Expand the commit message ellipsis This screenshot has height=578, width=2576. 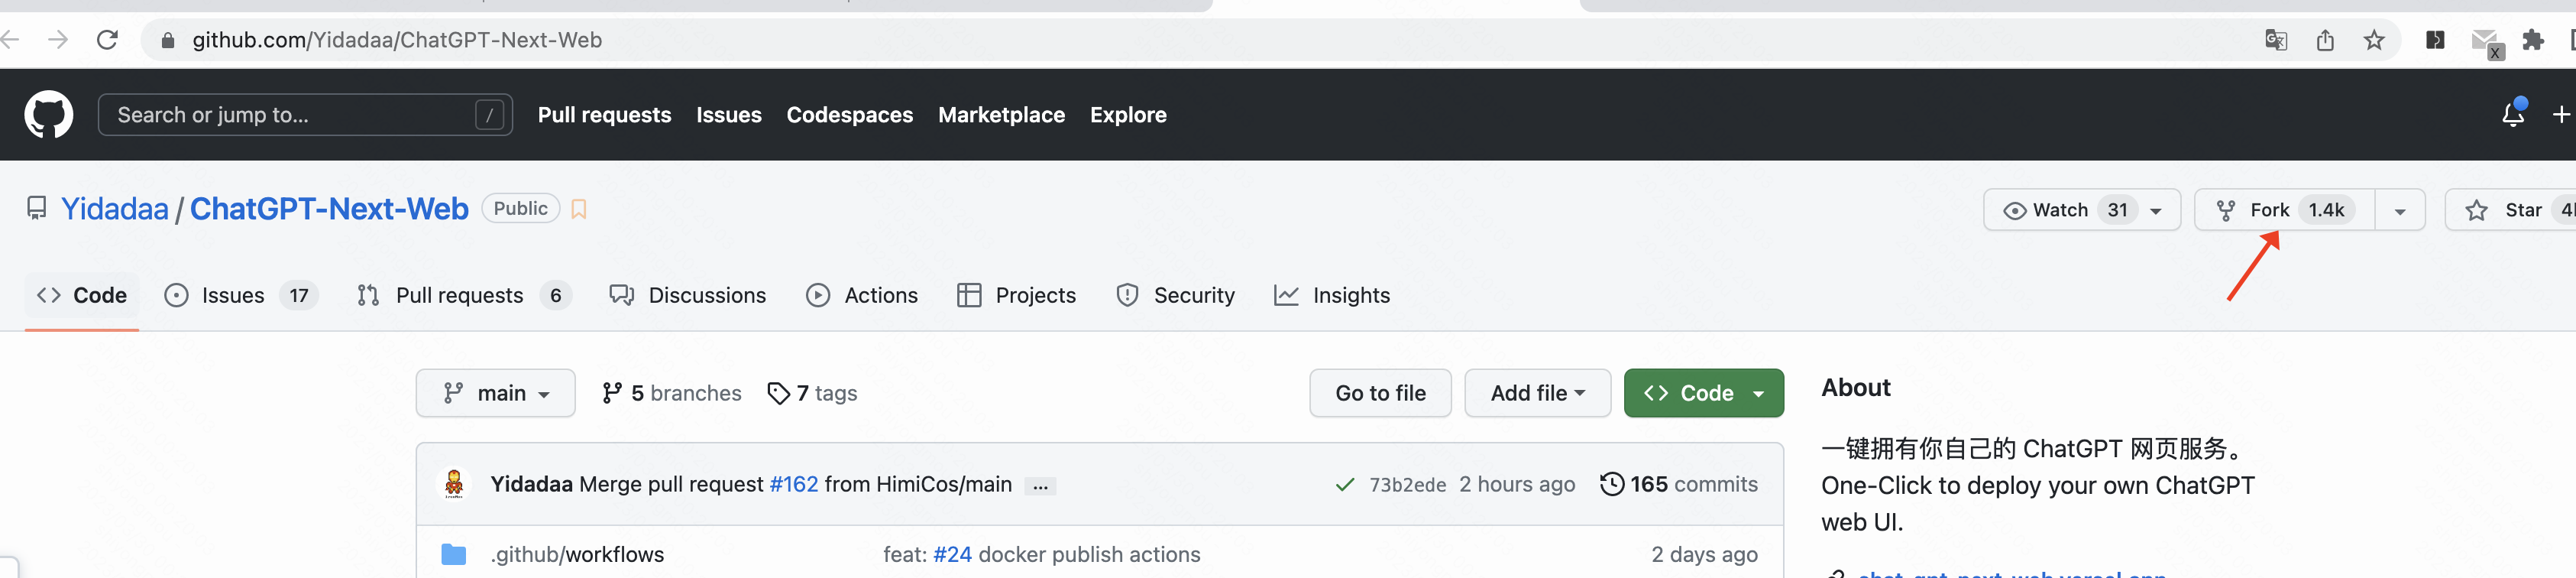click(1040, 486)
